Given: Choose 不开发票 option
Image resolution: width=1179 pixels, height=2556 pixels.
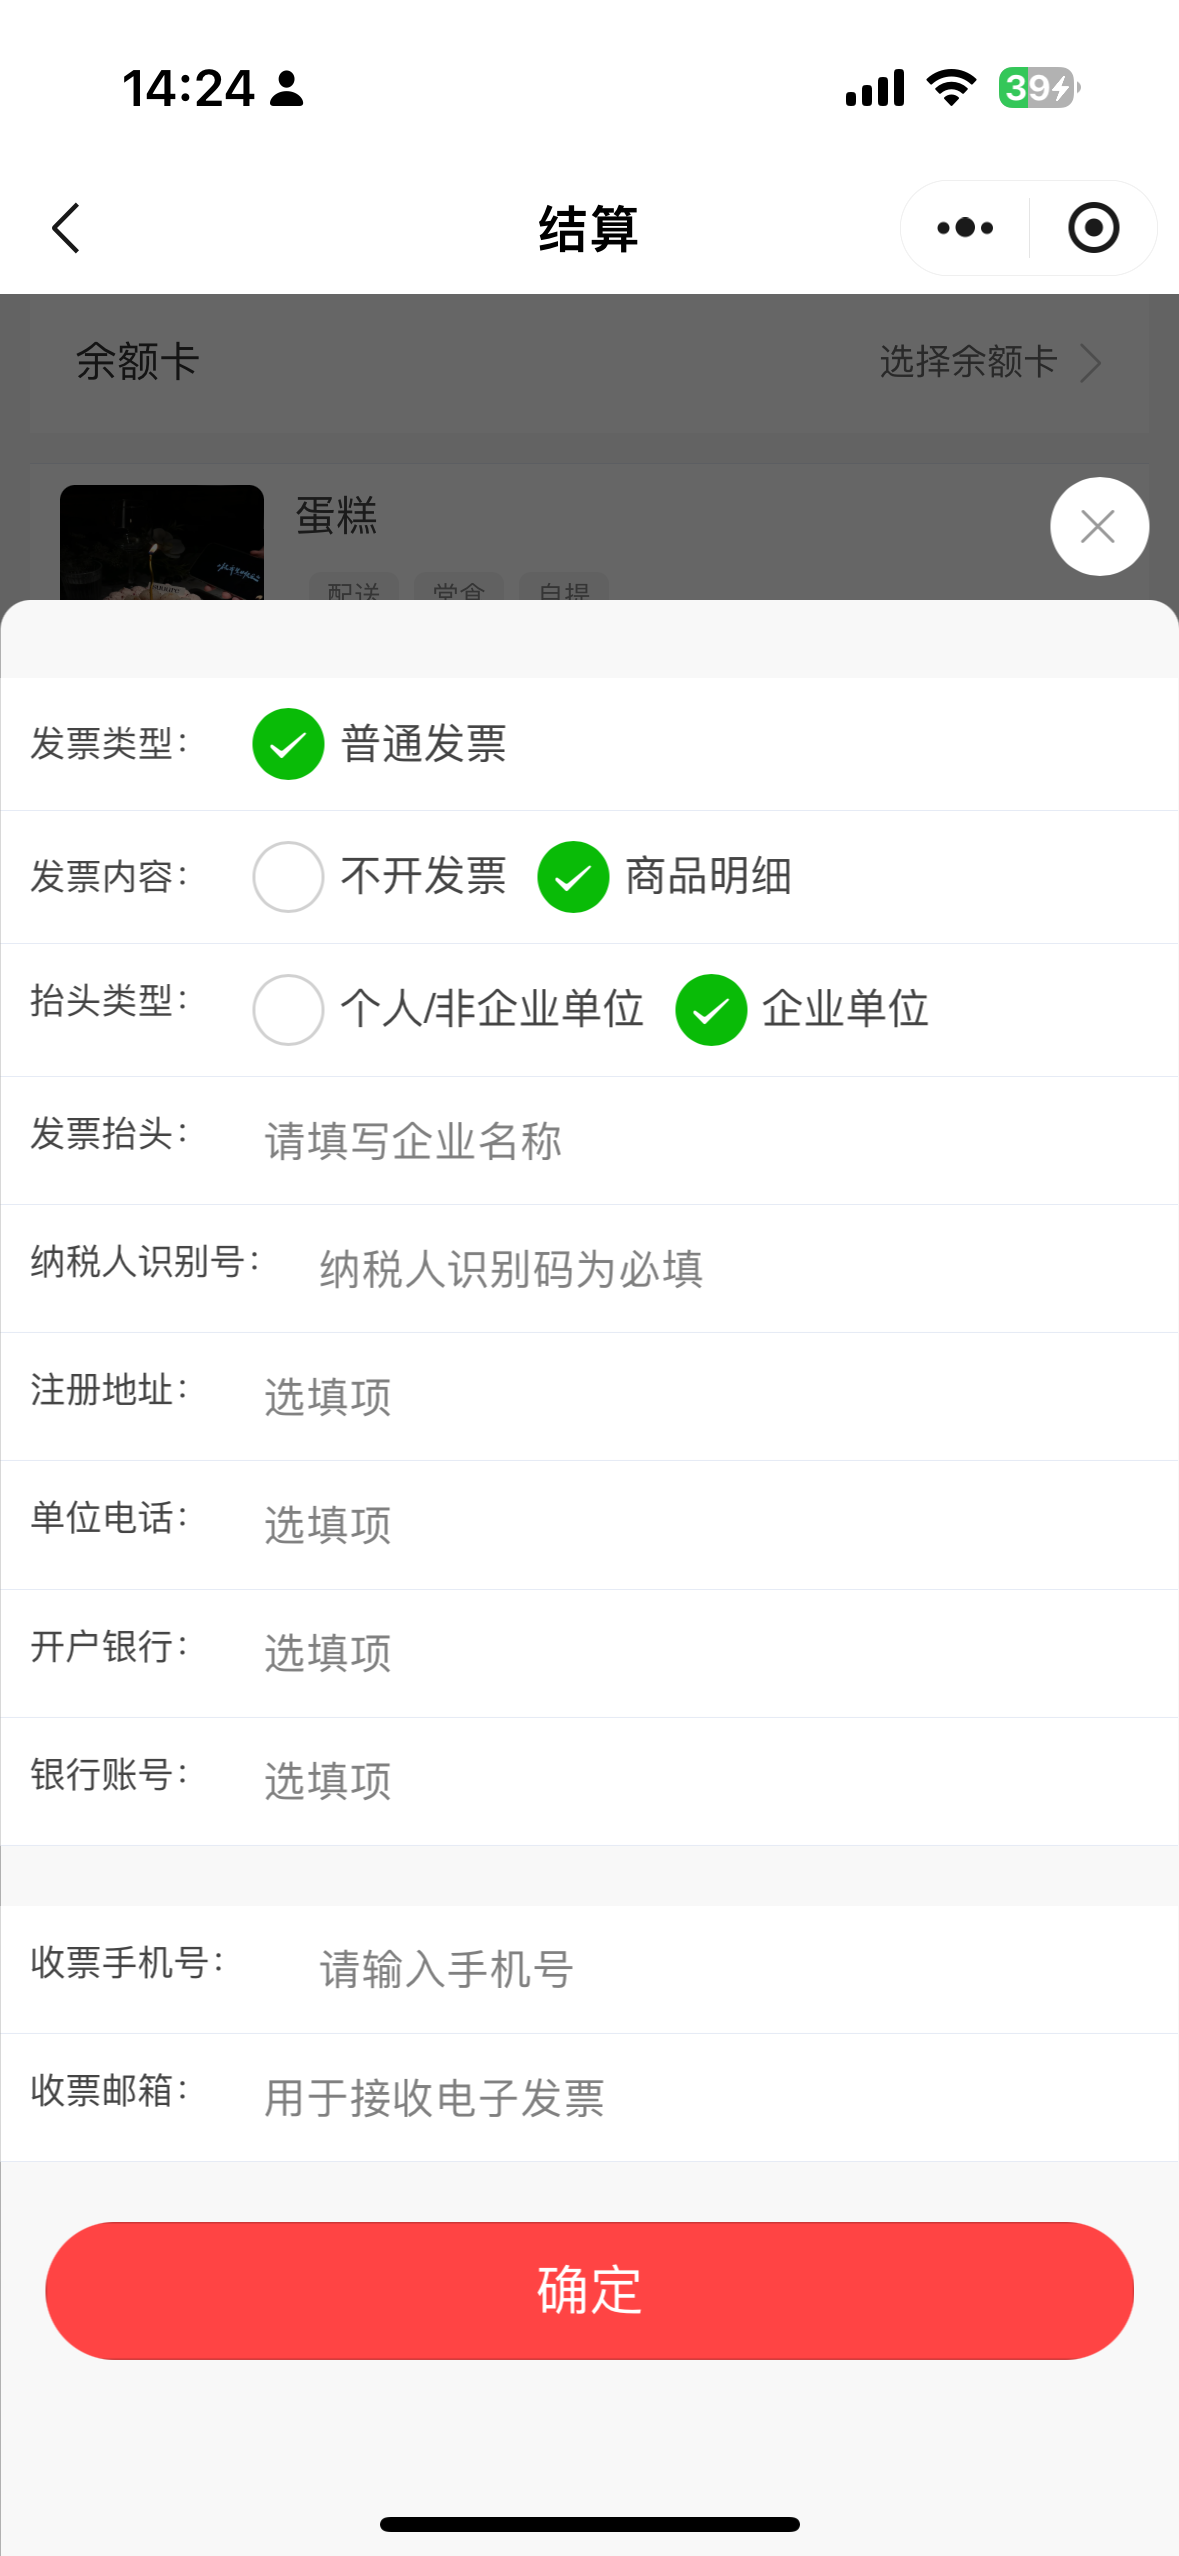Looking at the screenshot, I should click(x=288, y=877).
